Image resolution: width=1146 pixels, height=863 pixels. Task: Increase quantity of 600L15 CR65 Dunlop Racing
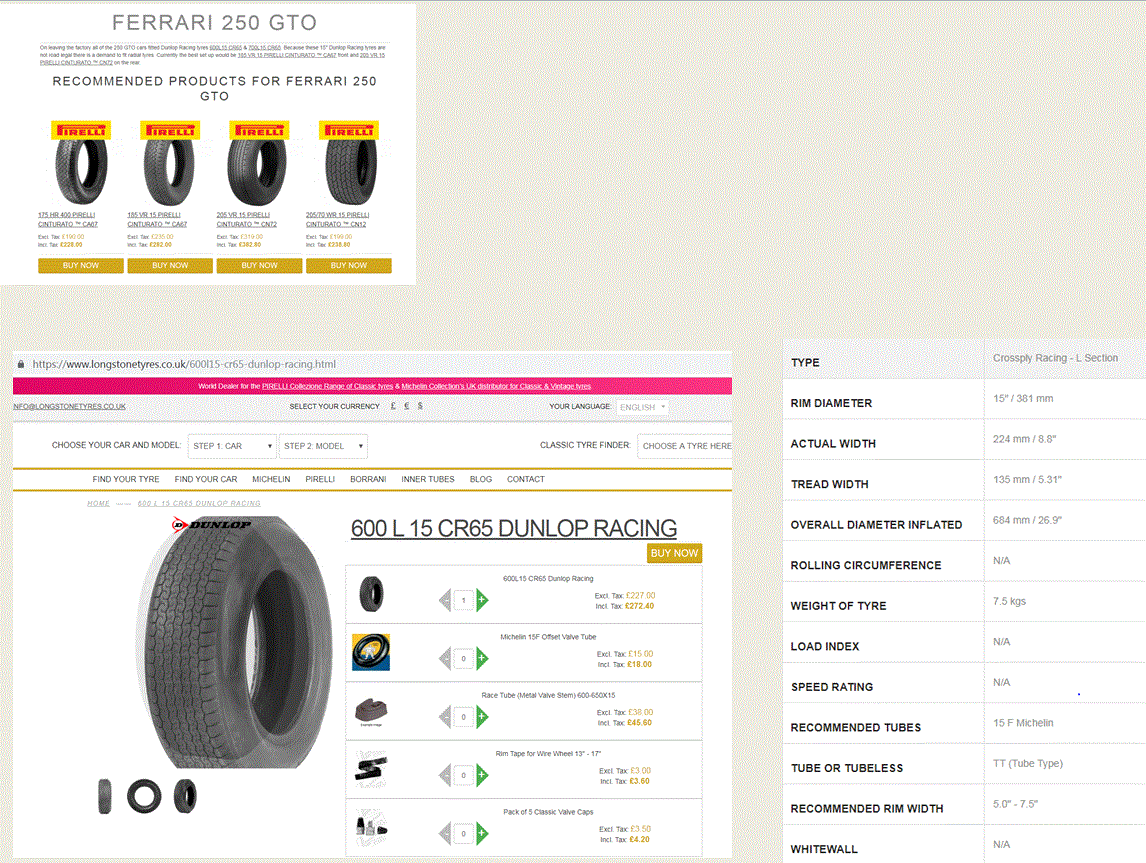(x=482, y=600)
